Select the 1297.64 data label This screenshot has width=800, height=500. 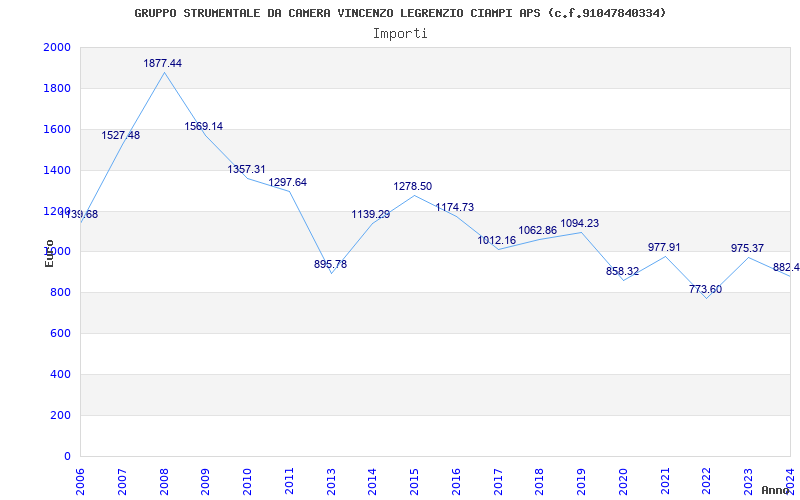point(288,182)
